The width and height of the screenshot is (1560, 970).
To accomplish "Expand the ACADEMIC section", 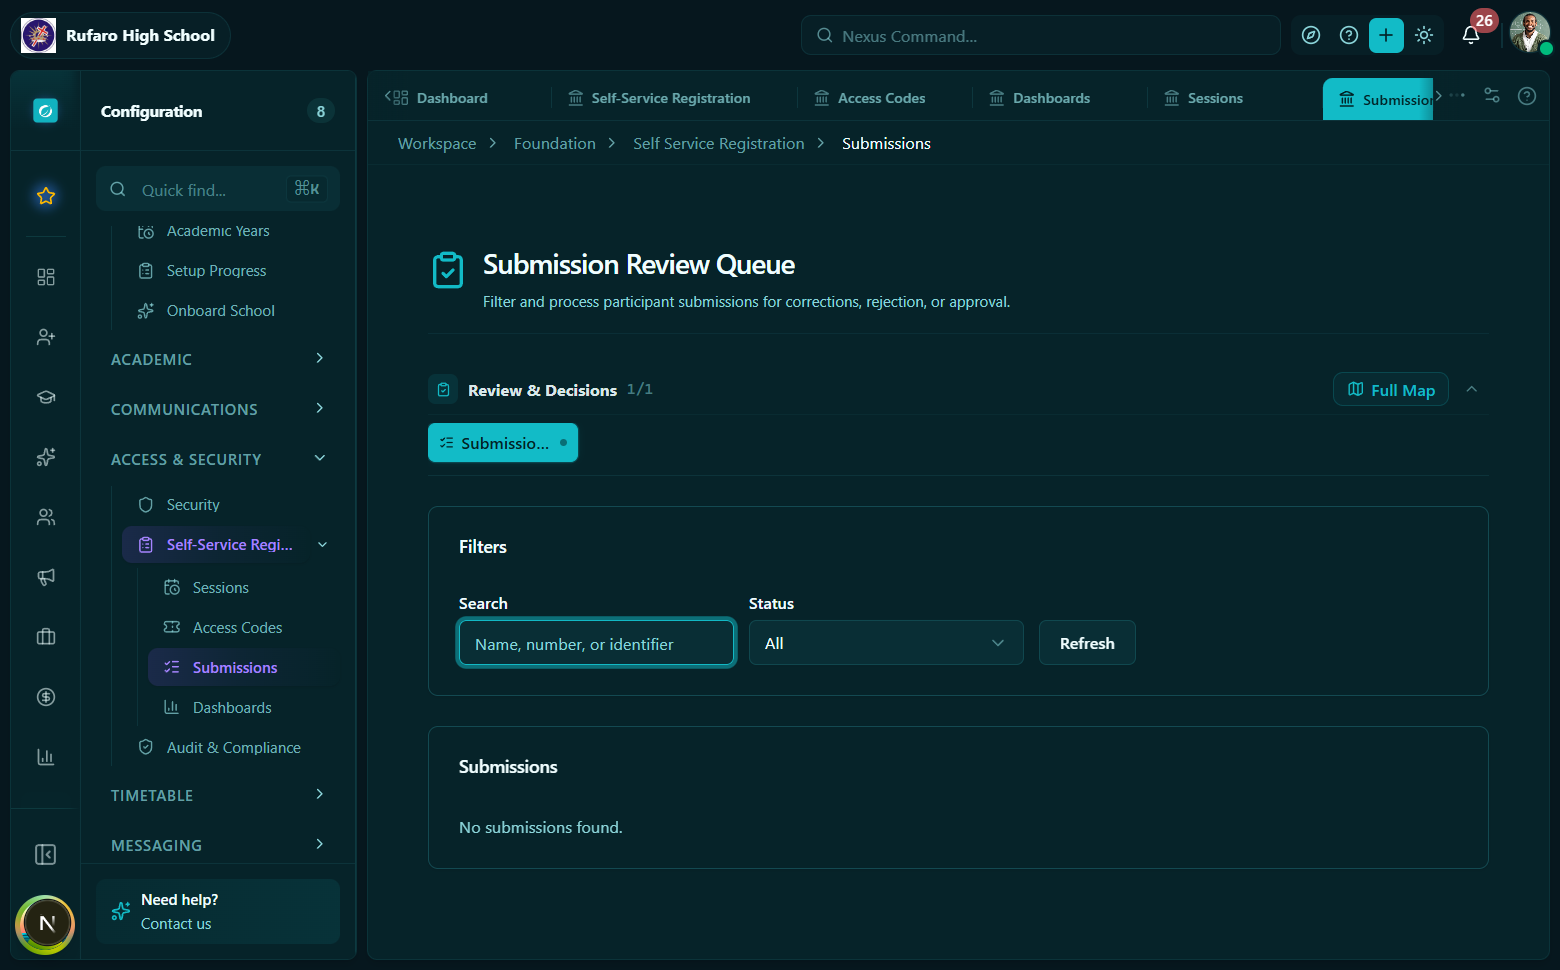I will coord(218,359).
